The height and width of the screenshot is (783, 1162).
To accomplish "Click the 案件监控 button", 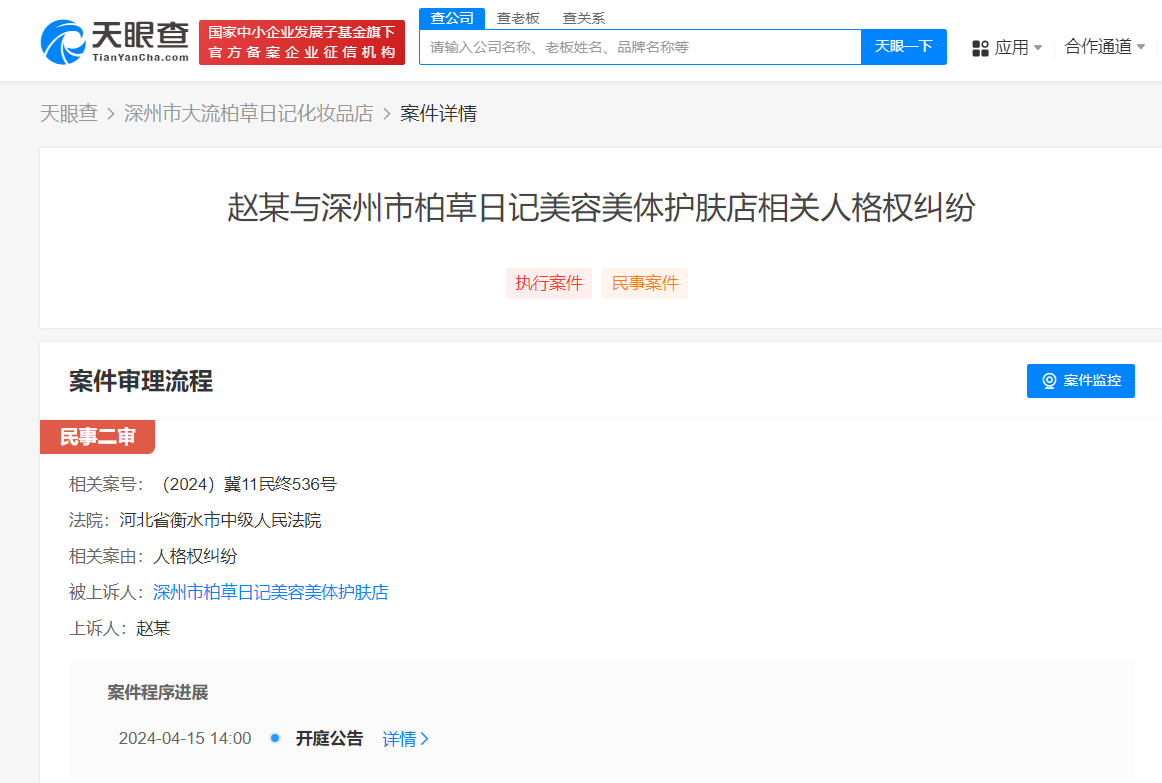I will click(1080, 380).
